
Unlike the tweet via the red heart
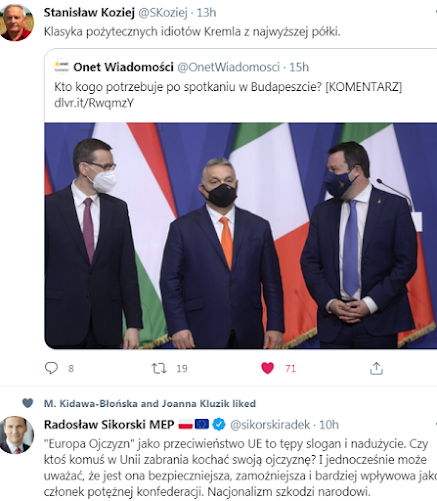(x=267, y=368)
